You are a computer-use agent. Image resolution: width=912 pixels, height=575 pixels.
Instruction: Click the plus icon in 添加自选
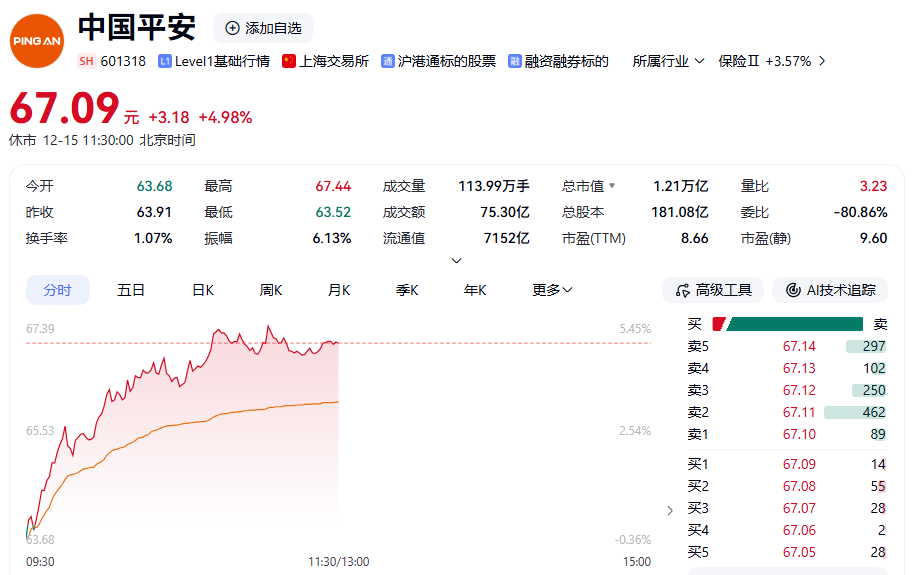pos(232,28)
